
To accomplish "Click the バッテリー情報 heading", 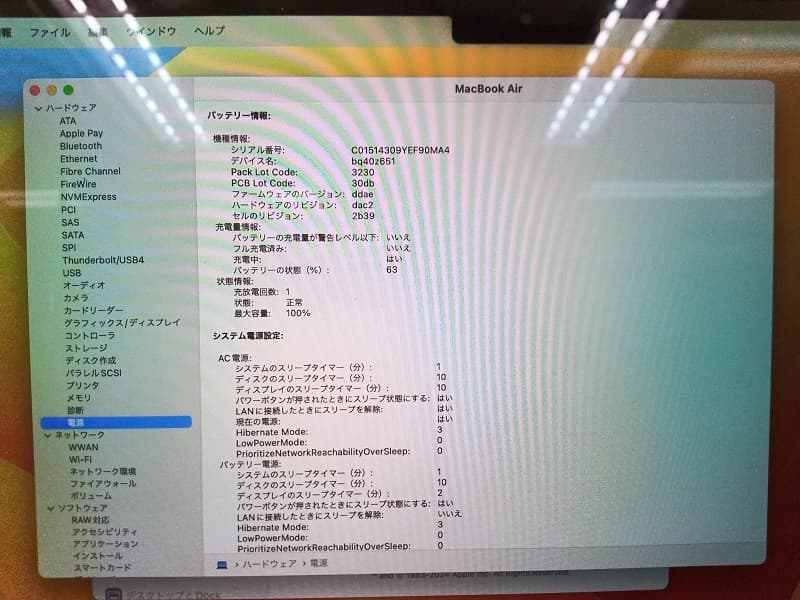I will [239, 116].
